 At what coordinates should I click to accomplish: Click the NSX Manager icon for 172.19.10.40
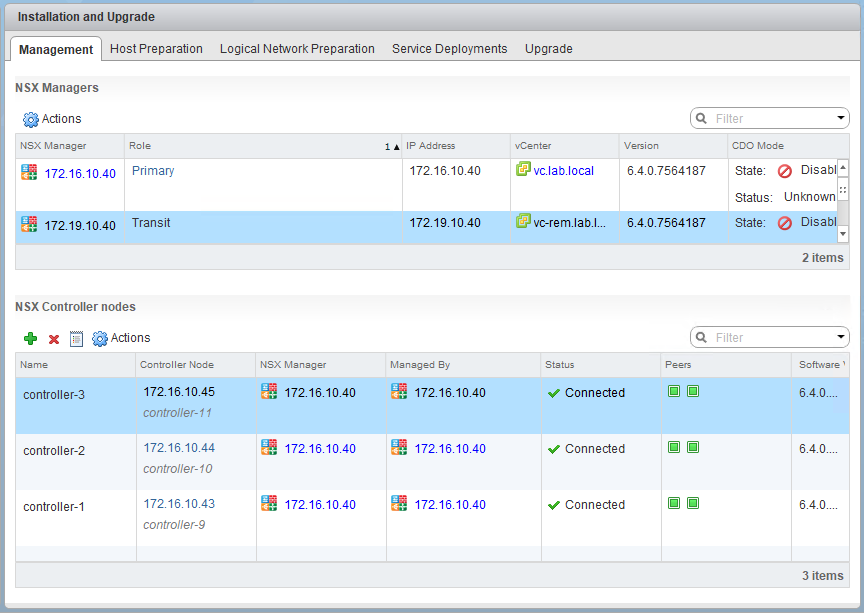(x=29, y=224)
